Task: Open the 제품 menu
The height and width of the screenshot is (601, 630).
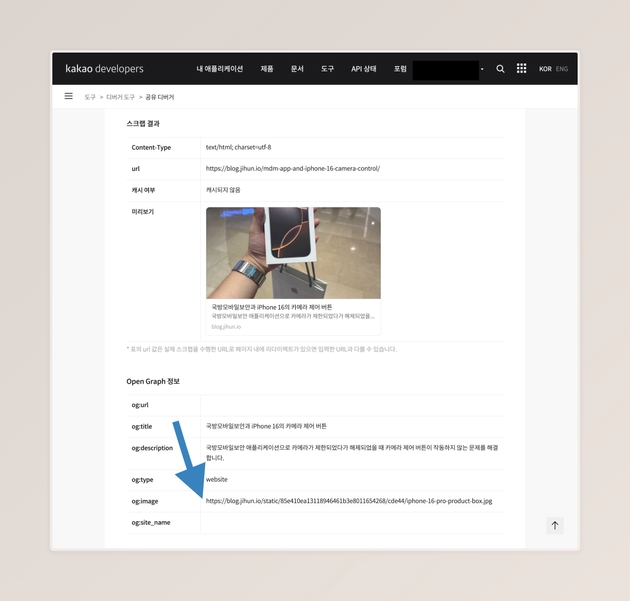Action: [x=267, y=69]
